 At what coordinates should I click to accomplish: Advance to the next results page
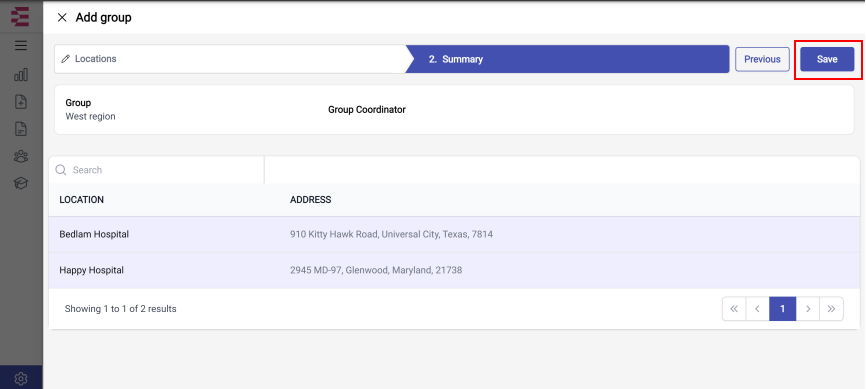(808, 309)
